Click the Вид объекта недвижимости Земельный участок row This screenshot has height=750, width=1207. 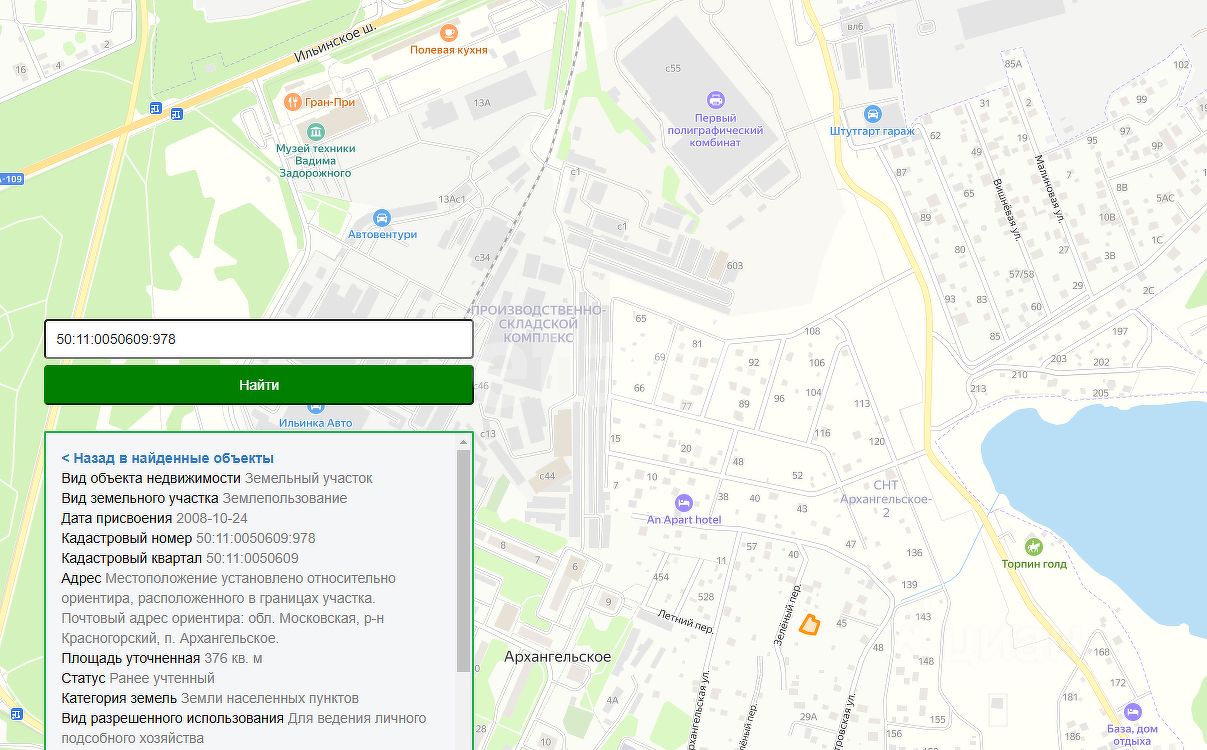(217, 478)
